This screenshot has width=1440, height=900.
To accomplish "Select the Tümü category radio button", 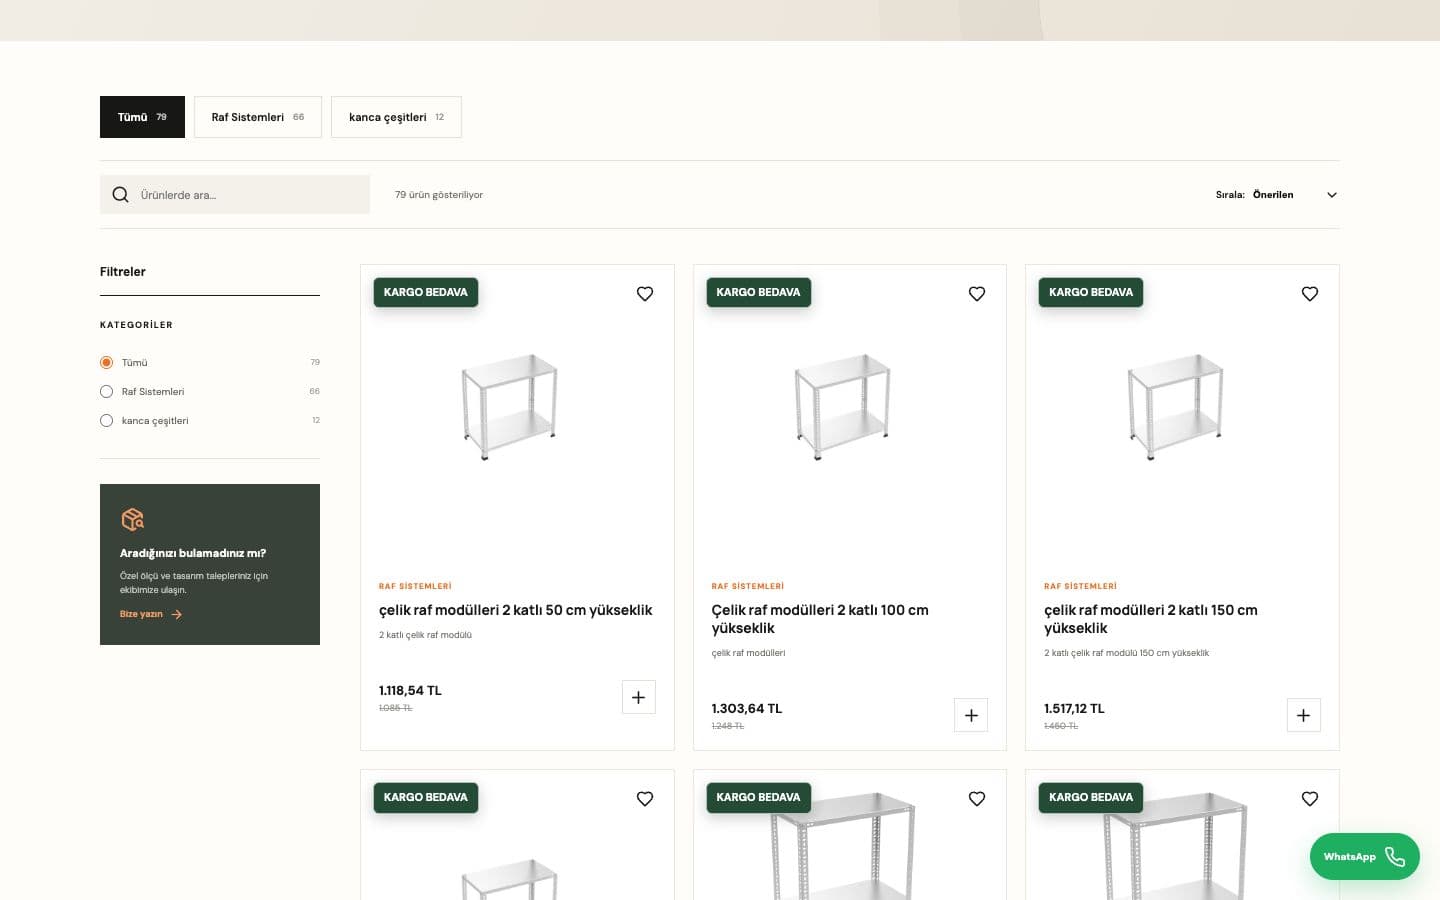I will (106, 362).
